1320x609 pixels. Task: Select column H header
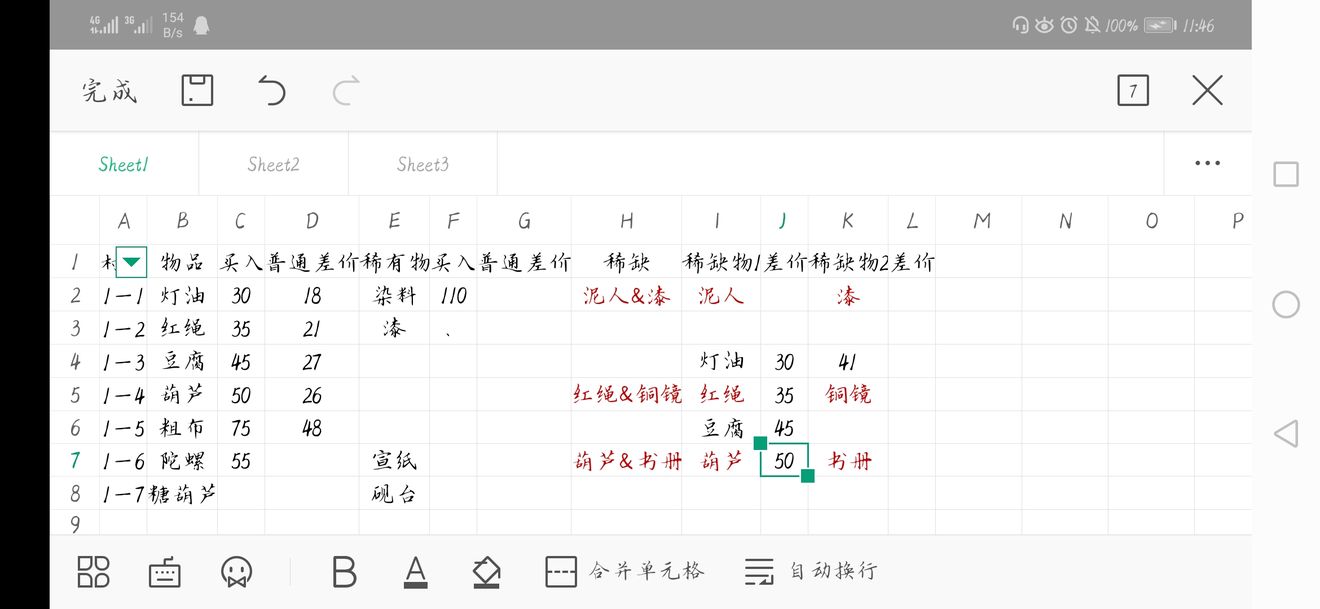coord(626,221)
